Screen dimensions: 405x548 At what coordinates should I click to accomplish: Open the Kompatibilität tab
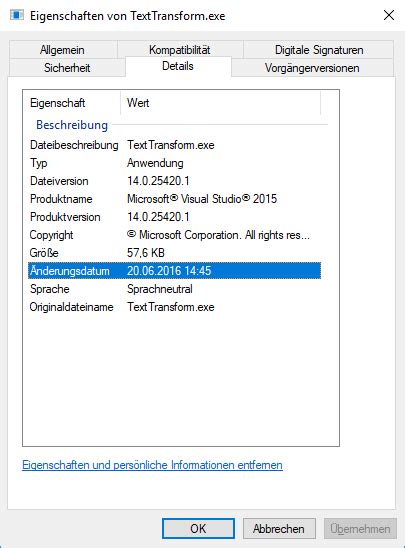(180, 49)
